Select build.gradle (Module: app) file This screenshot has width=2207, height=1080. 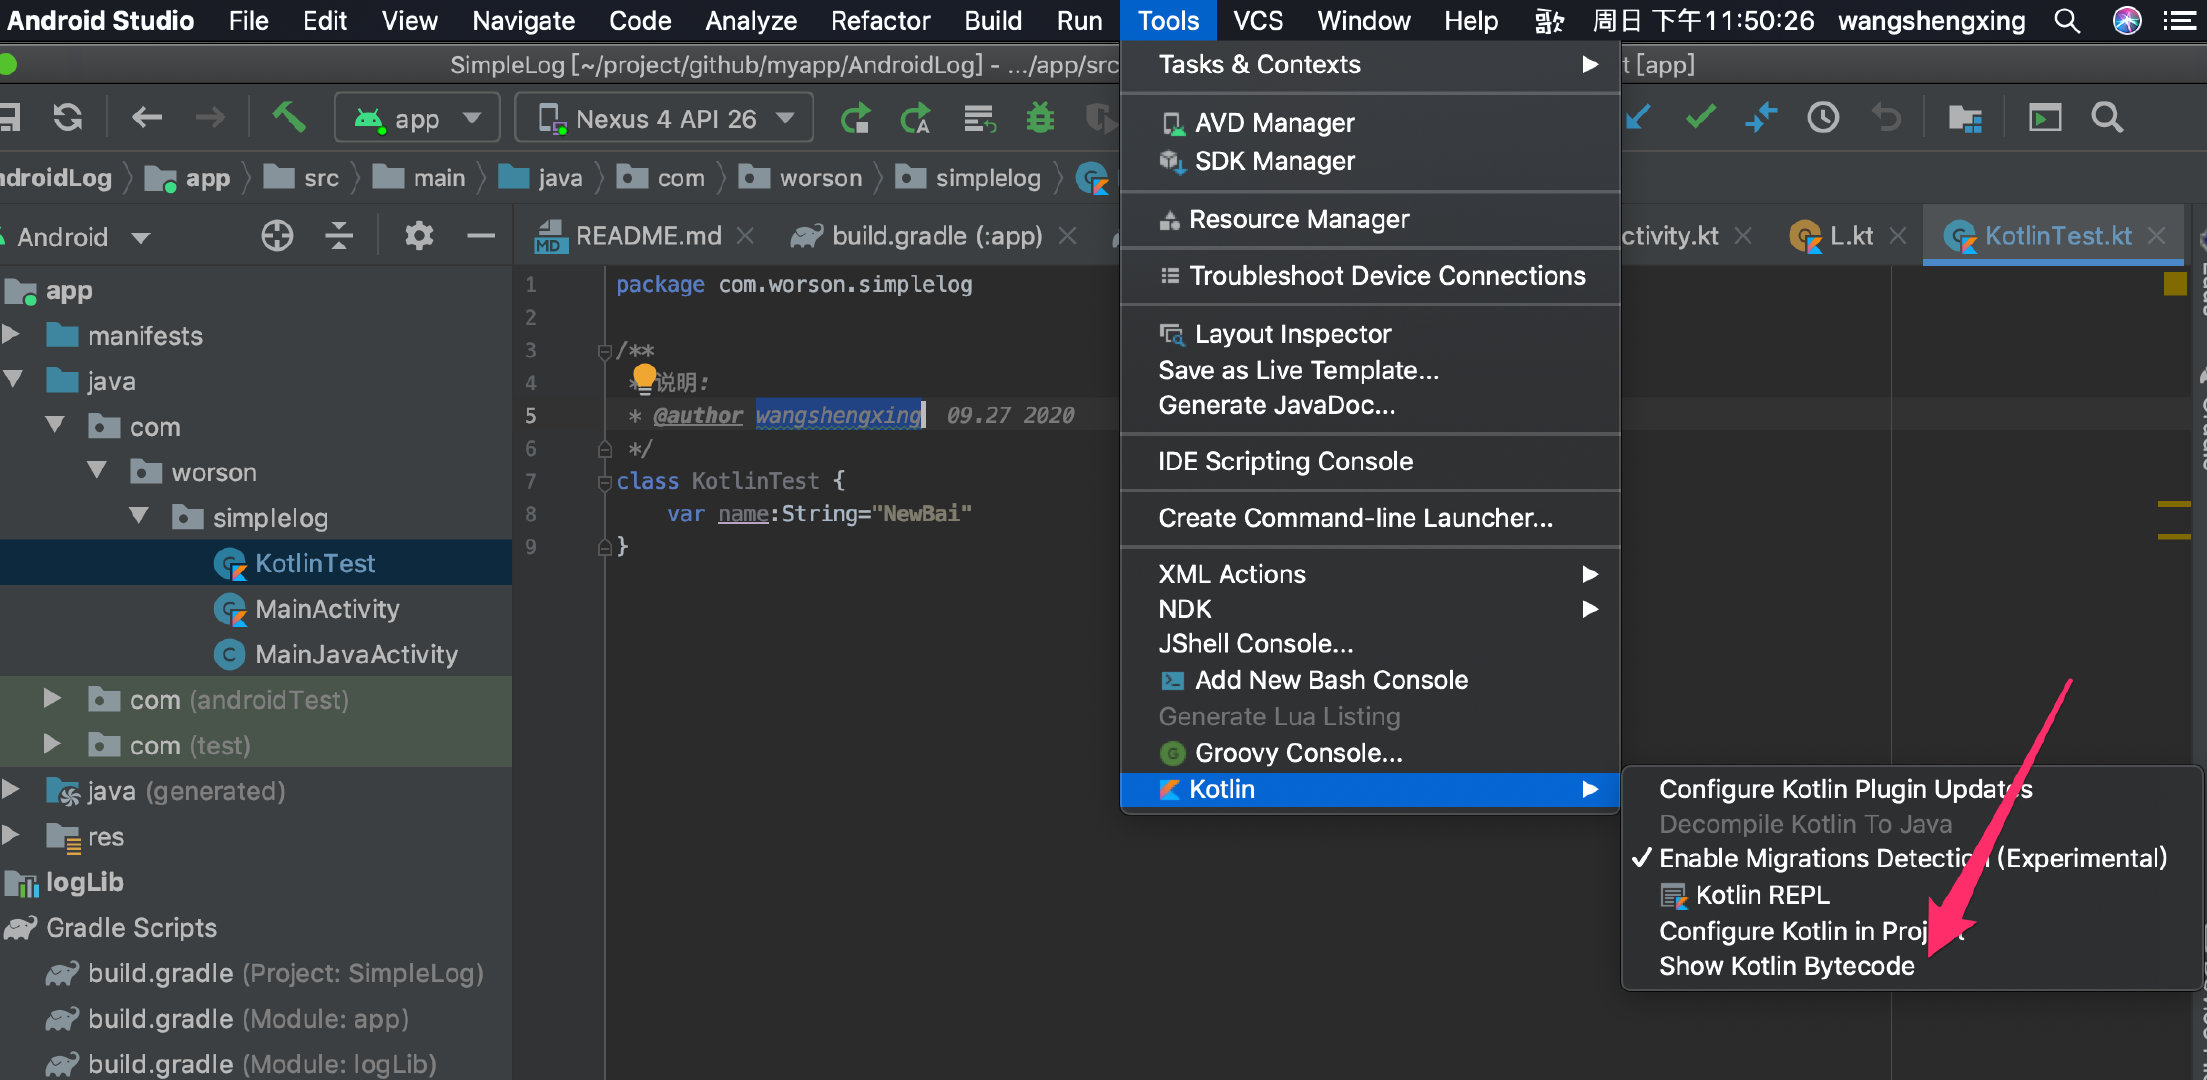[x=248, y=1018]
